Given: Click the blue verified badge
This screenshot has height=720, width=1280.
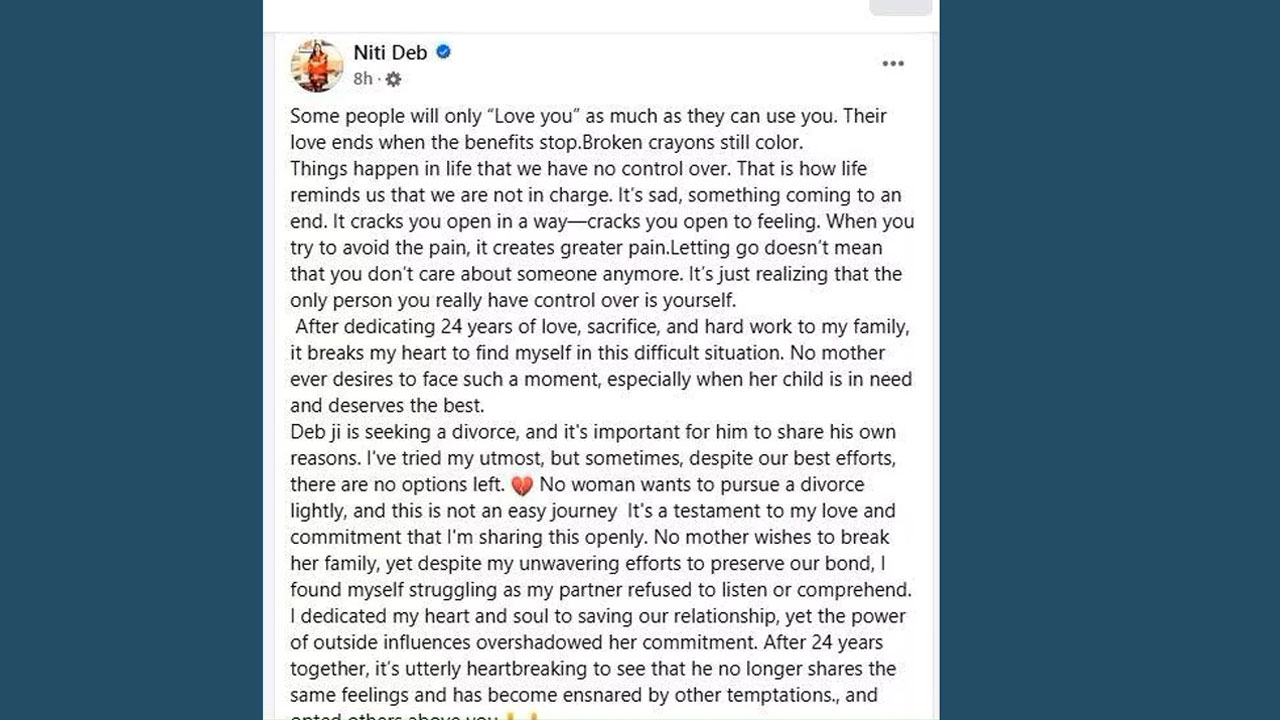Looking at the screenshot, I should (443, 52).
